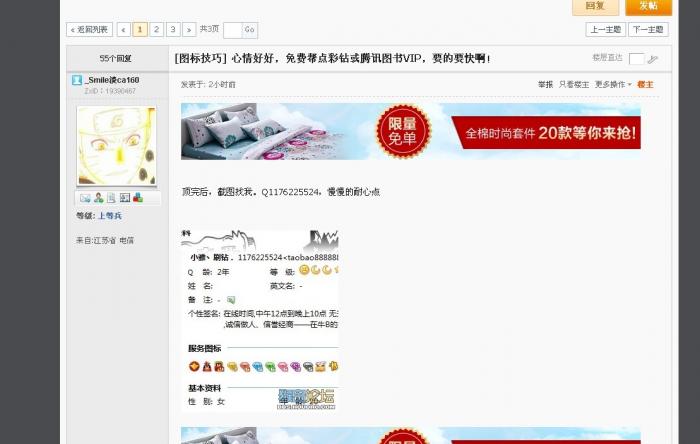Click the previous page arrow in pagination
The height and width of the screenshot is (444, 700).
[124, 30]
